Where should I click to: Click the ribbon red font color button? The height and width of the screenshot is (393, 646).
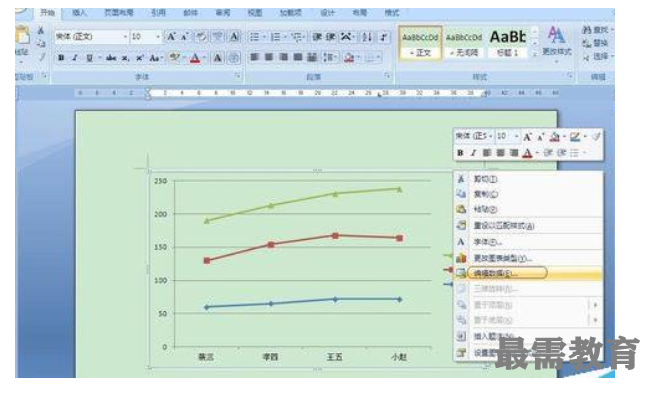click(x=195, y=58)
